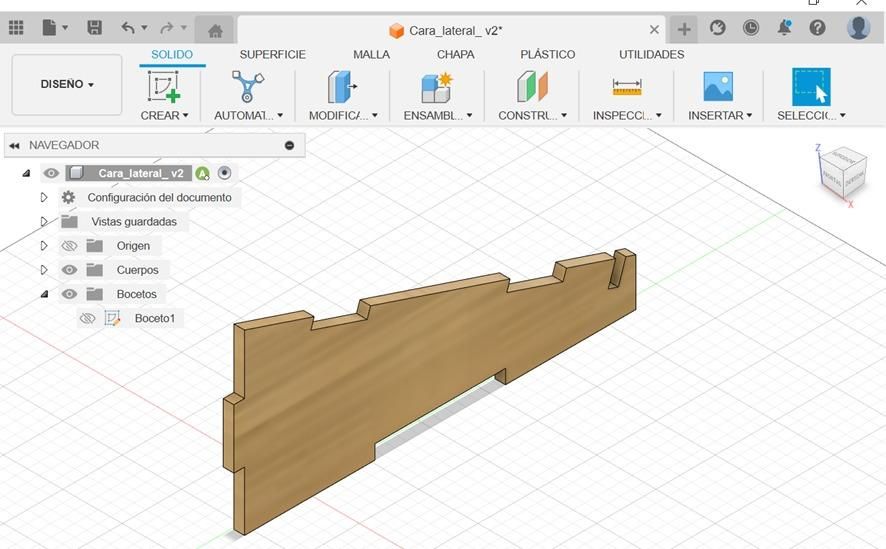Click the ViewCube in the viewport corner
This screenshot has width=886, height=549.
(844, 172)
